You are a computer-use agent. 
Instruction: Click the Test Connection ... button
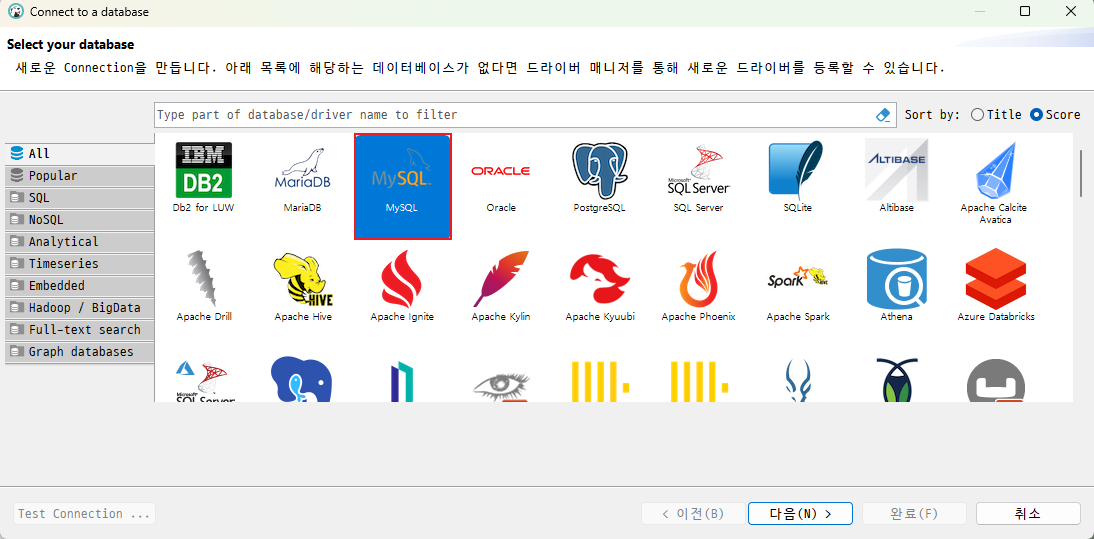coord(84,514)
